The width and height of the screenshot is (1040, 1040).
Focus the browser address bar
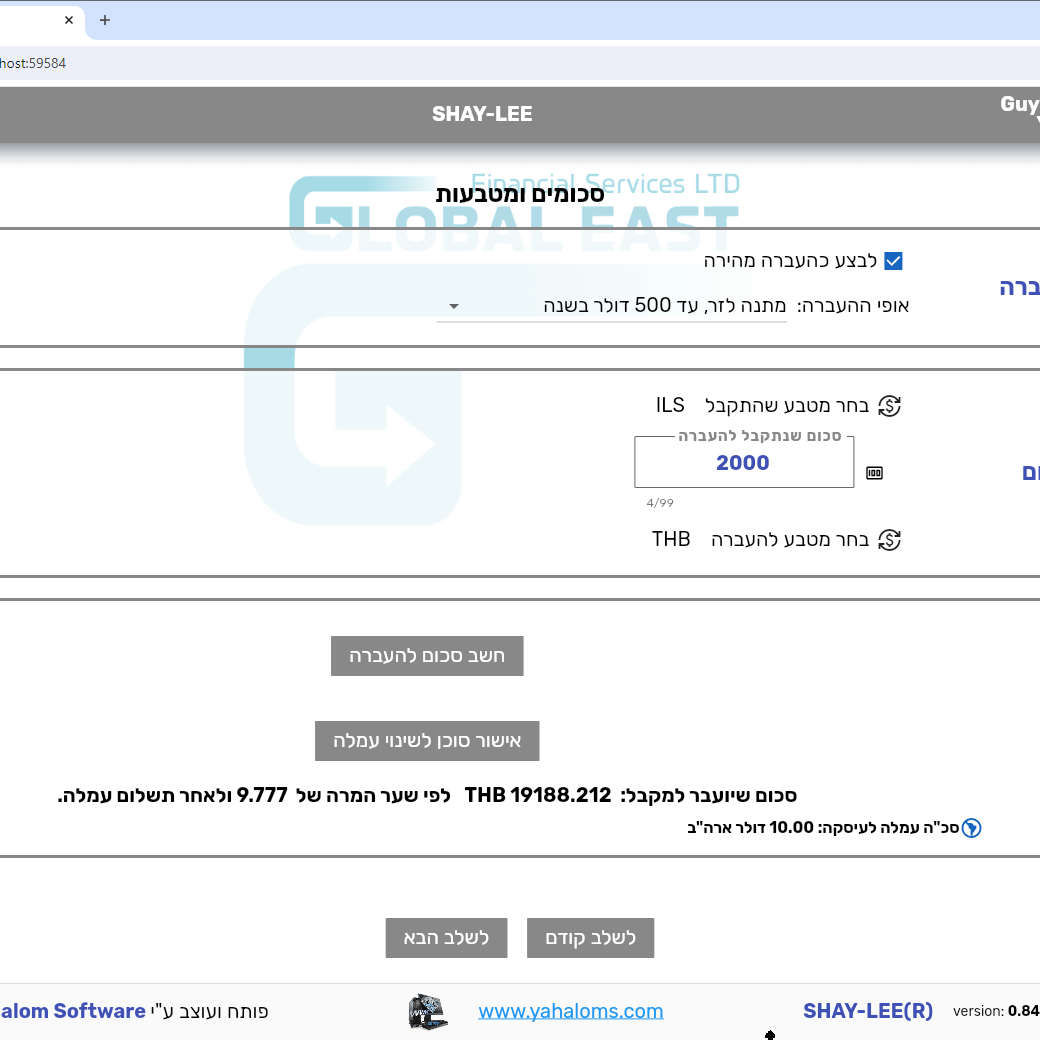(x=500, y=63)
